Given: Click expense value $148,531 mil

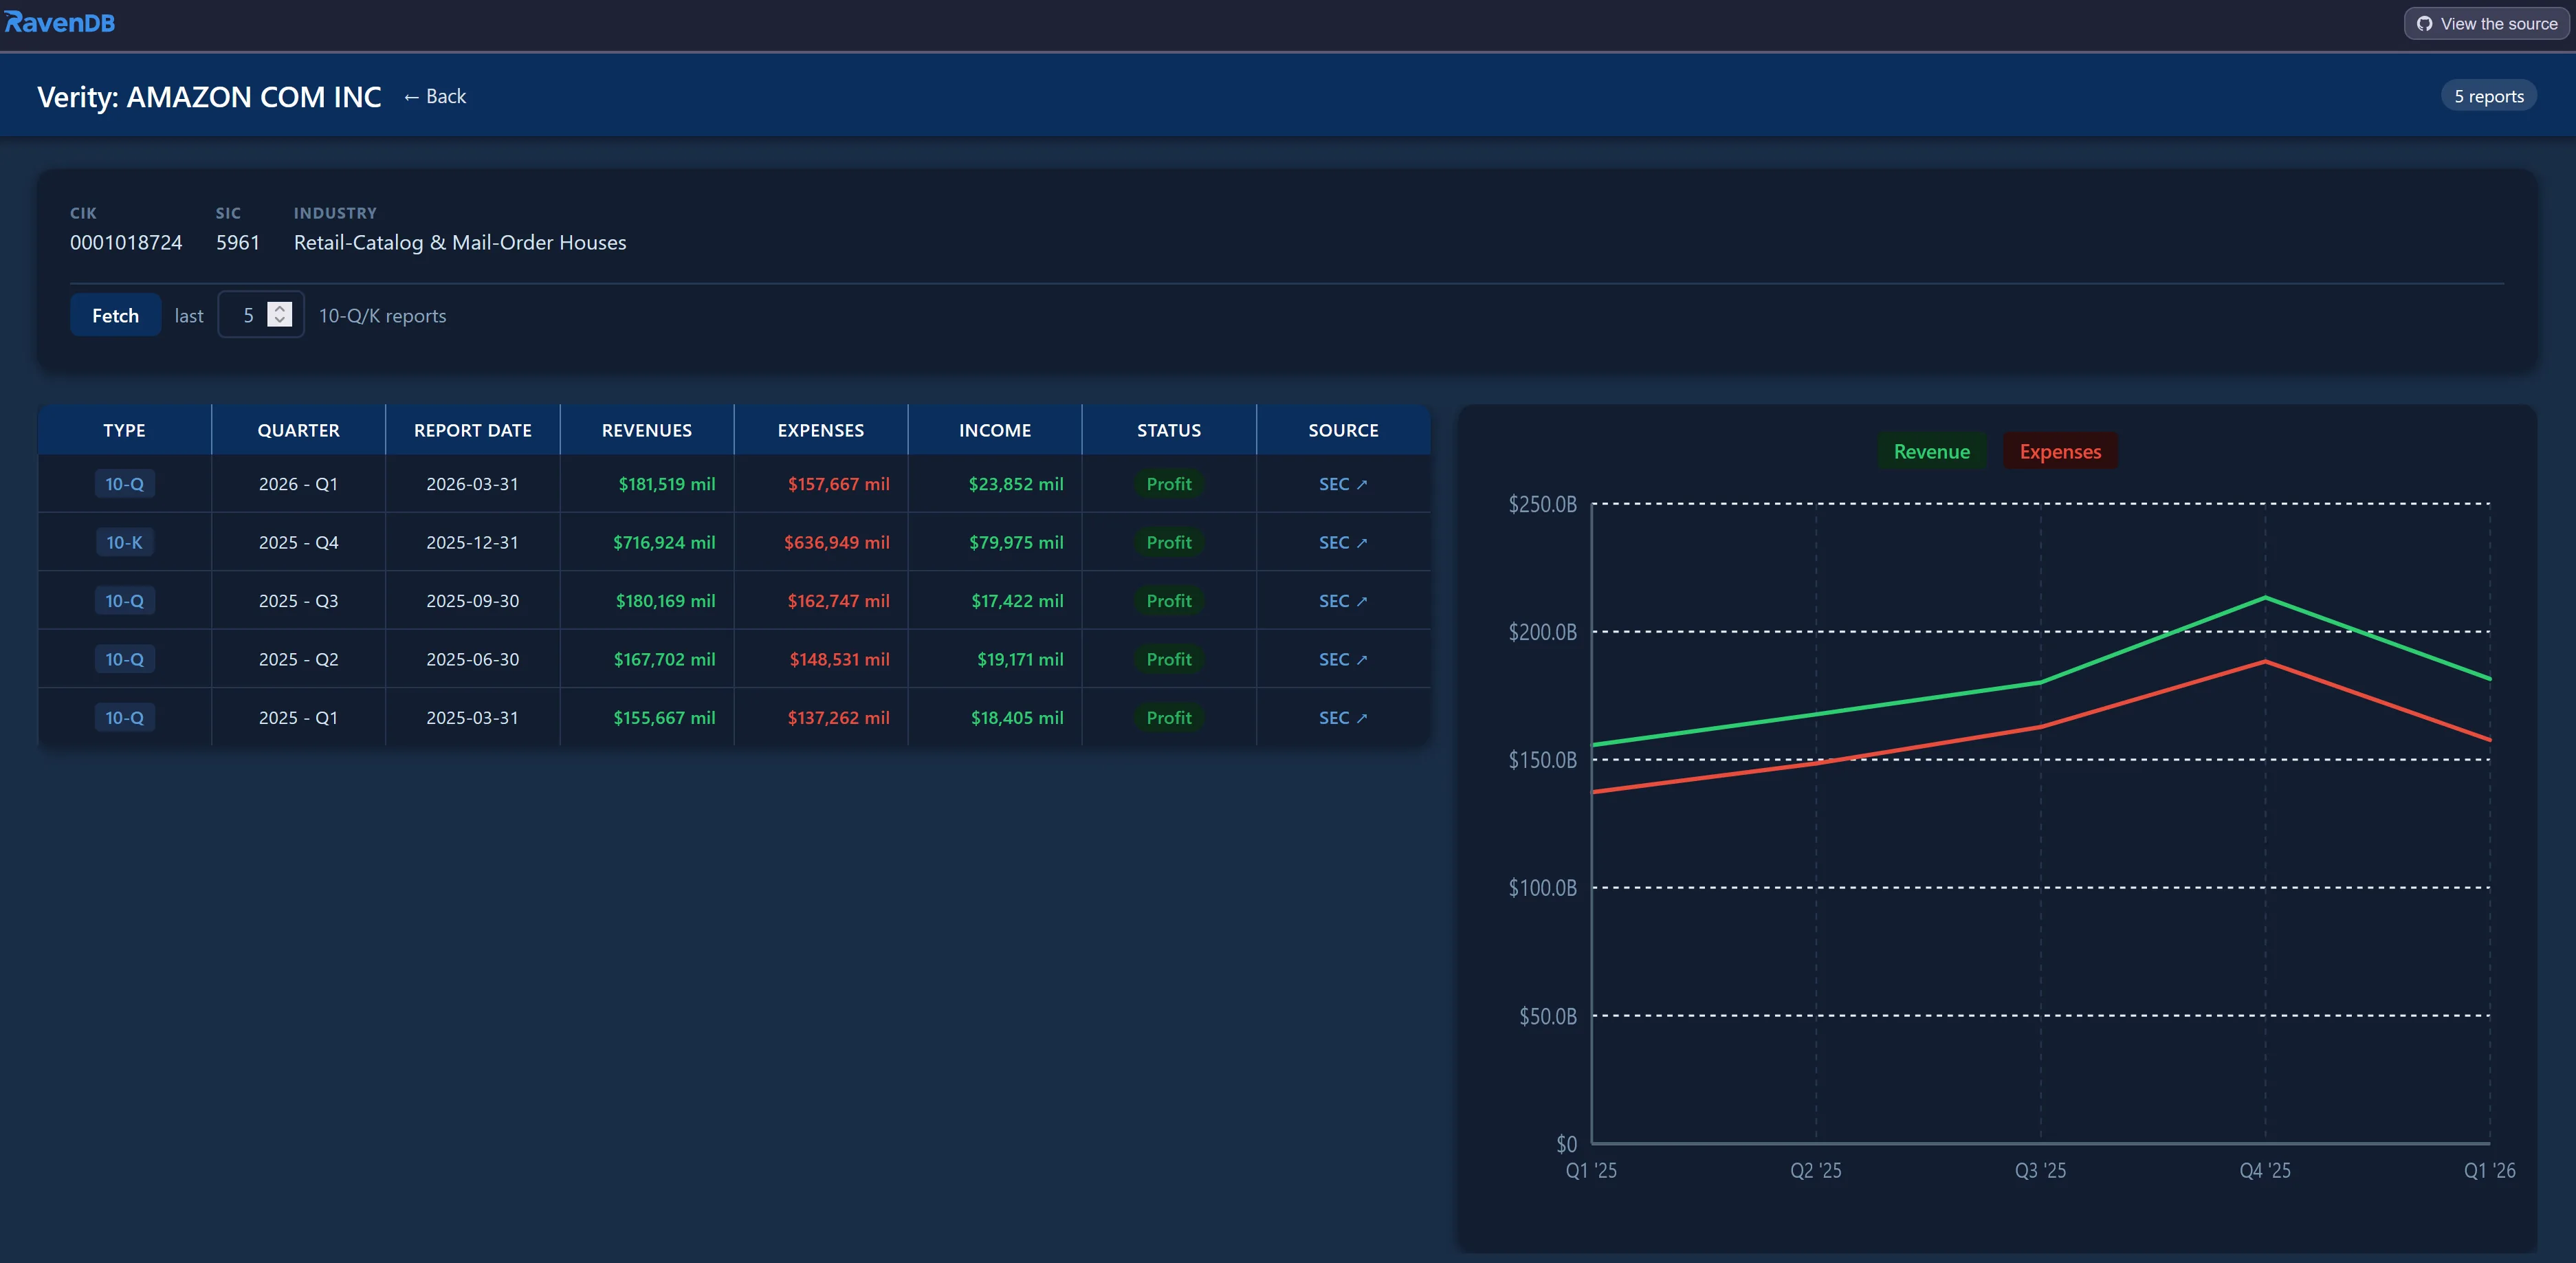Looking at the screenshot, I should point(839,659).
